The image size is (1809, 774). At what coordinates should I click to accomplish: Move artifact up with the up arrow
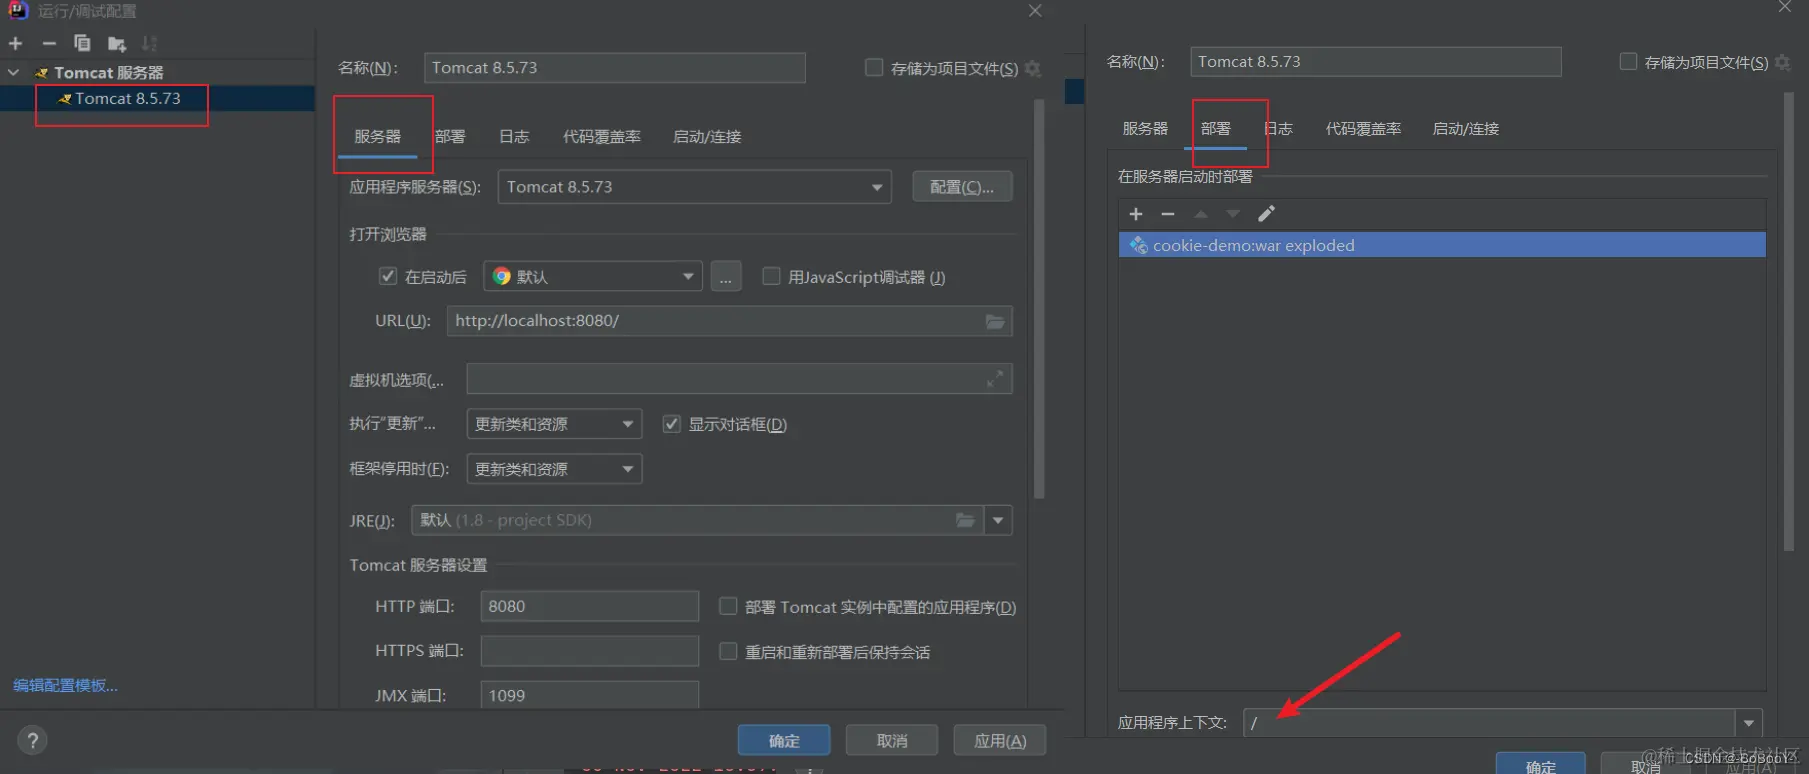click(x=1201, y=213)
